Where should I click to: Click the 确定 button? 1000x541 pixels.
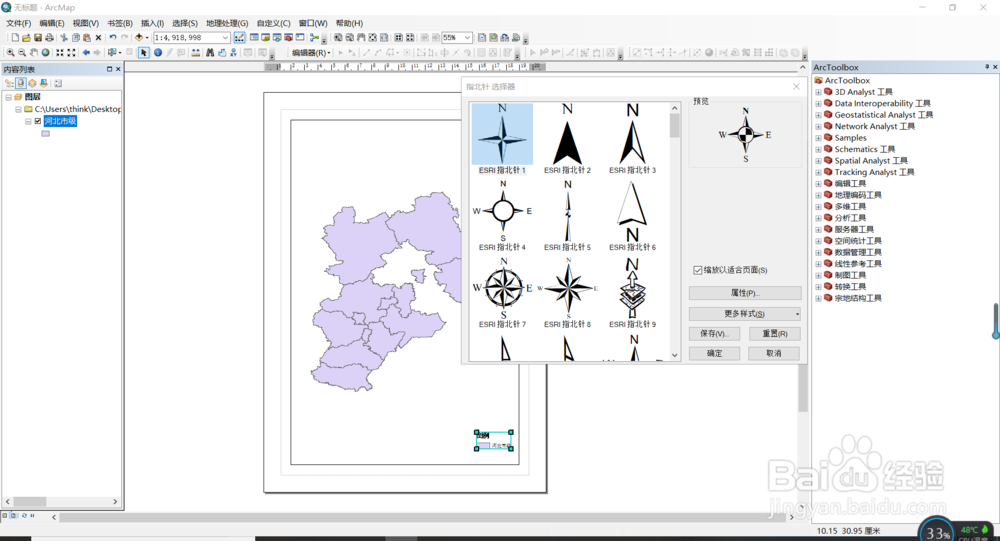714,353
